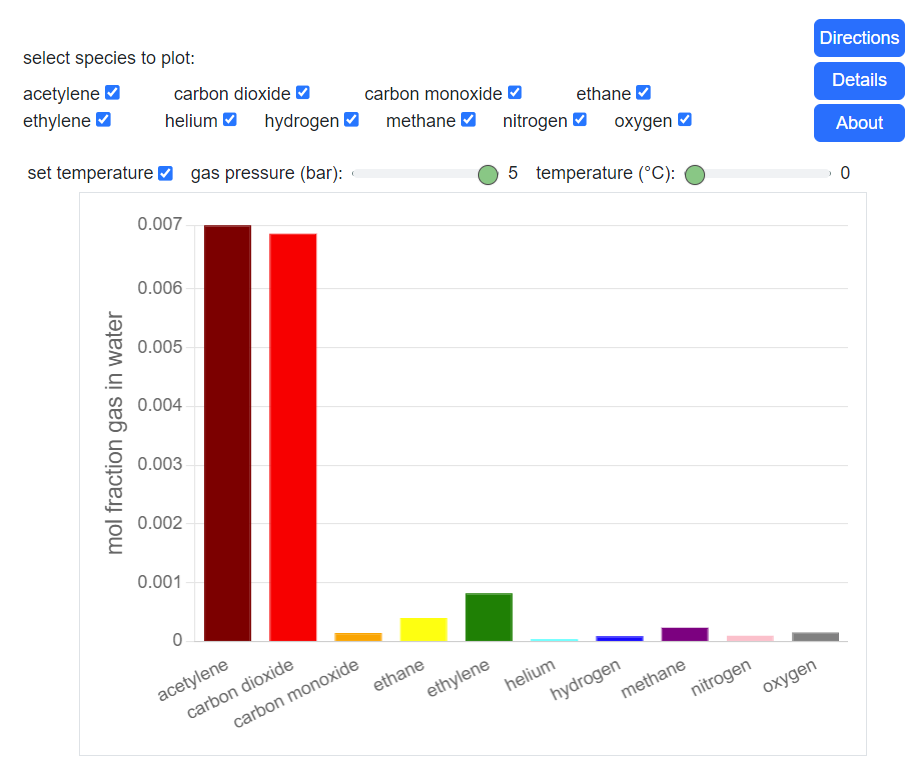Uncheck the ethane checkbox
This screenshot has width=917, height=781.
tap(643, 93)
